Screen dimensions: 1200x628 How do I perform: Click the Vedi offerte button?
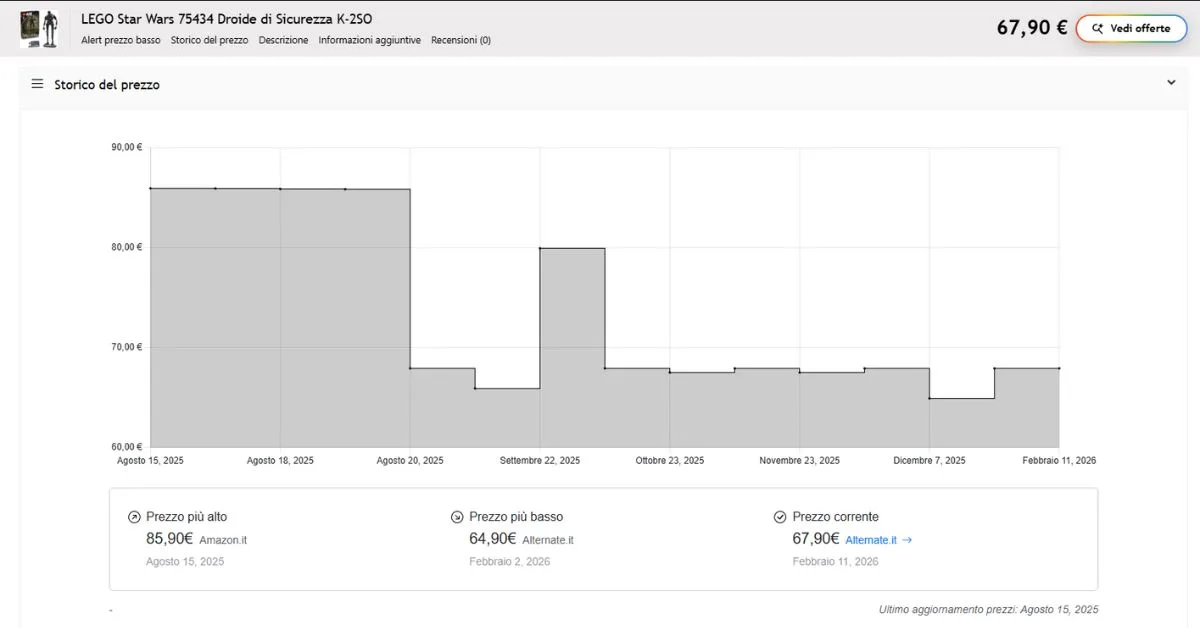[1133, 28]
